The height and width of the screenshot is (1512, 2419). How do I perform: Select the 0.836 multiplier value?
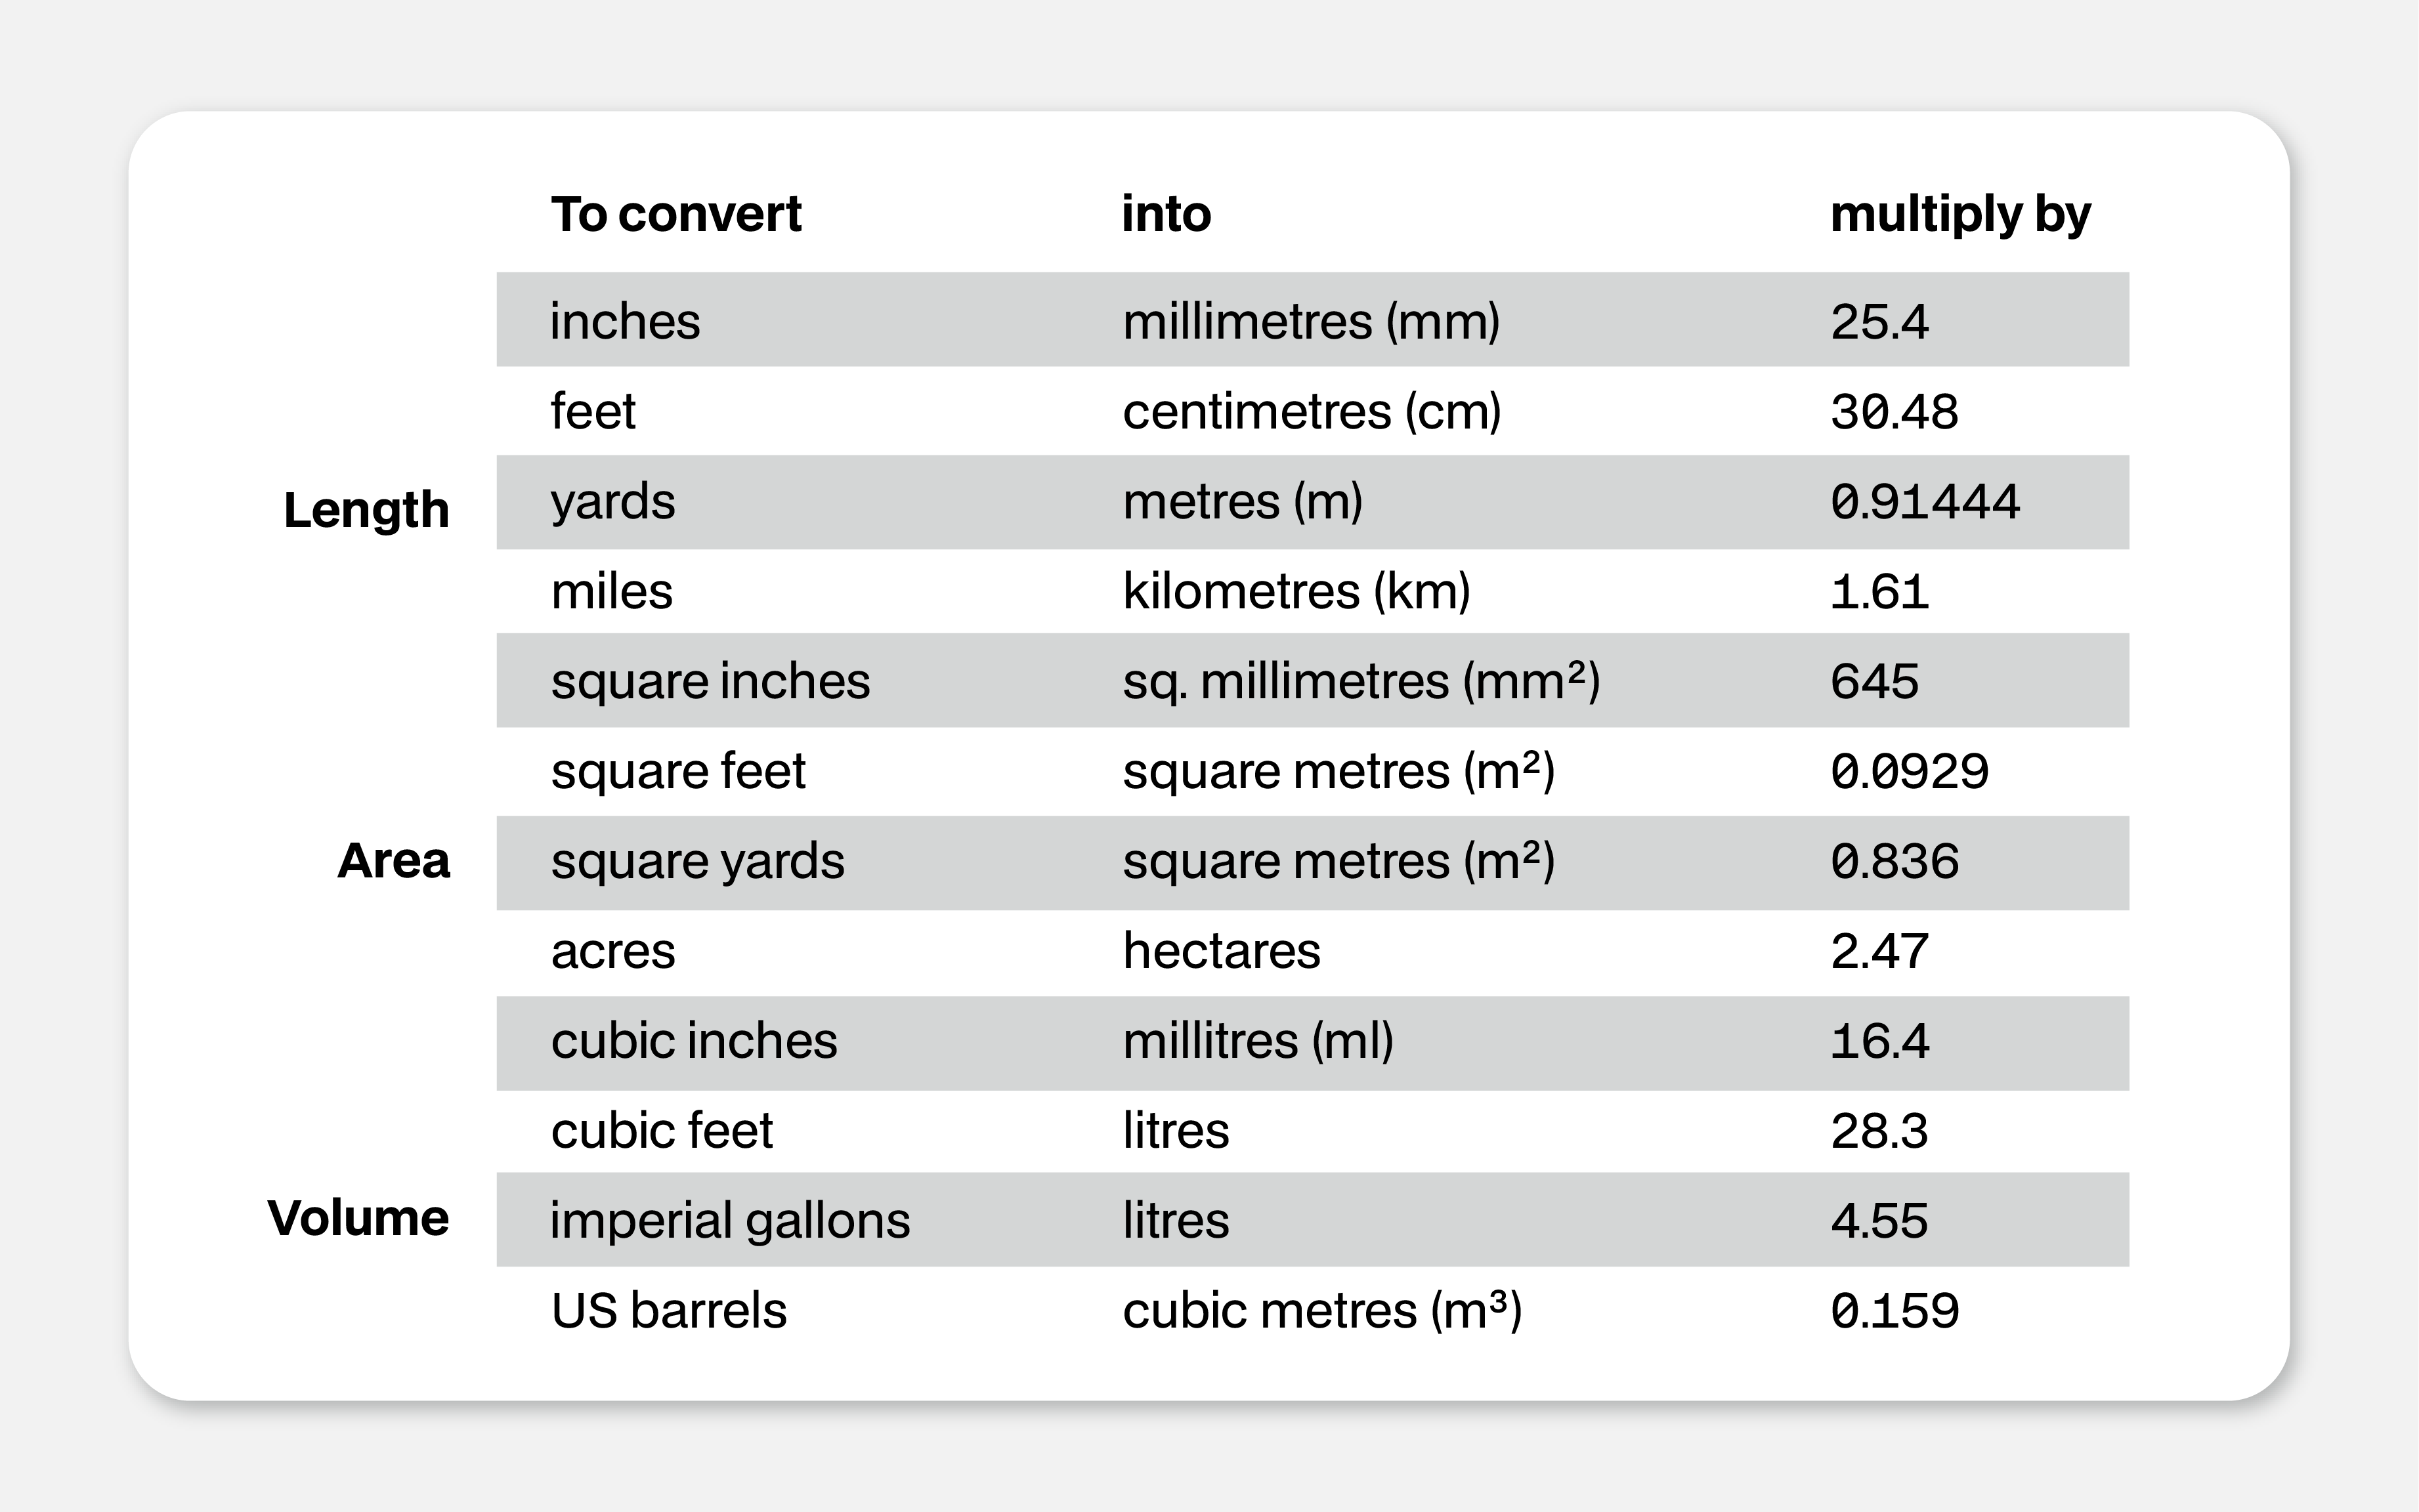tap(1894, 861)
